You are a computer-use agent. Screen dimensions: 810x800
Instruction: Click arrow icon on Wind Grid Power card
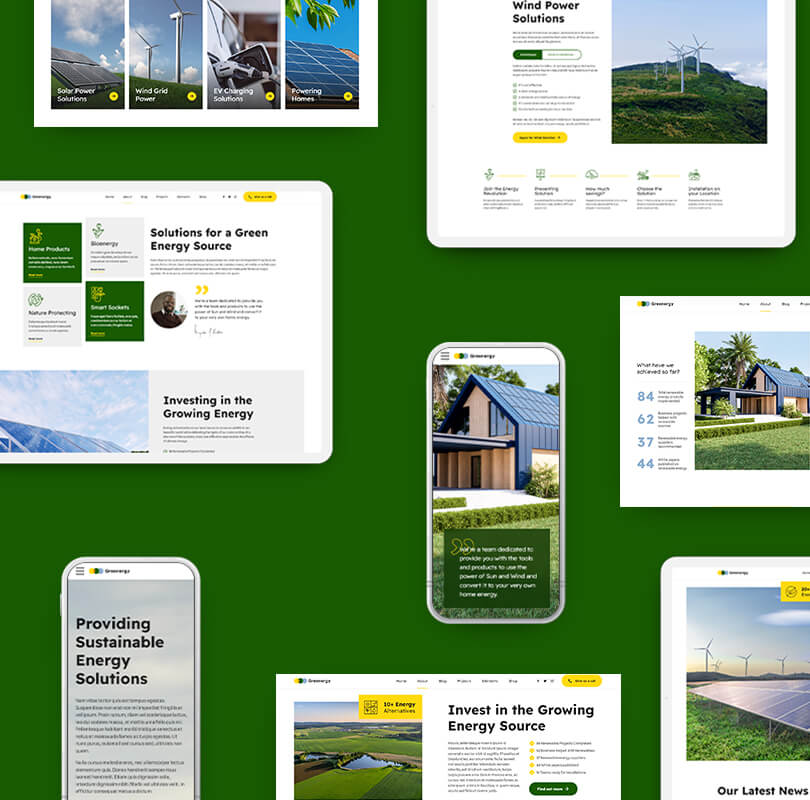coord(192,96)
